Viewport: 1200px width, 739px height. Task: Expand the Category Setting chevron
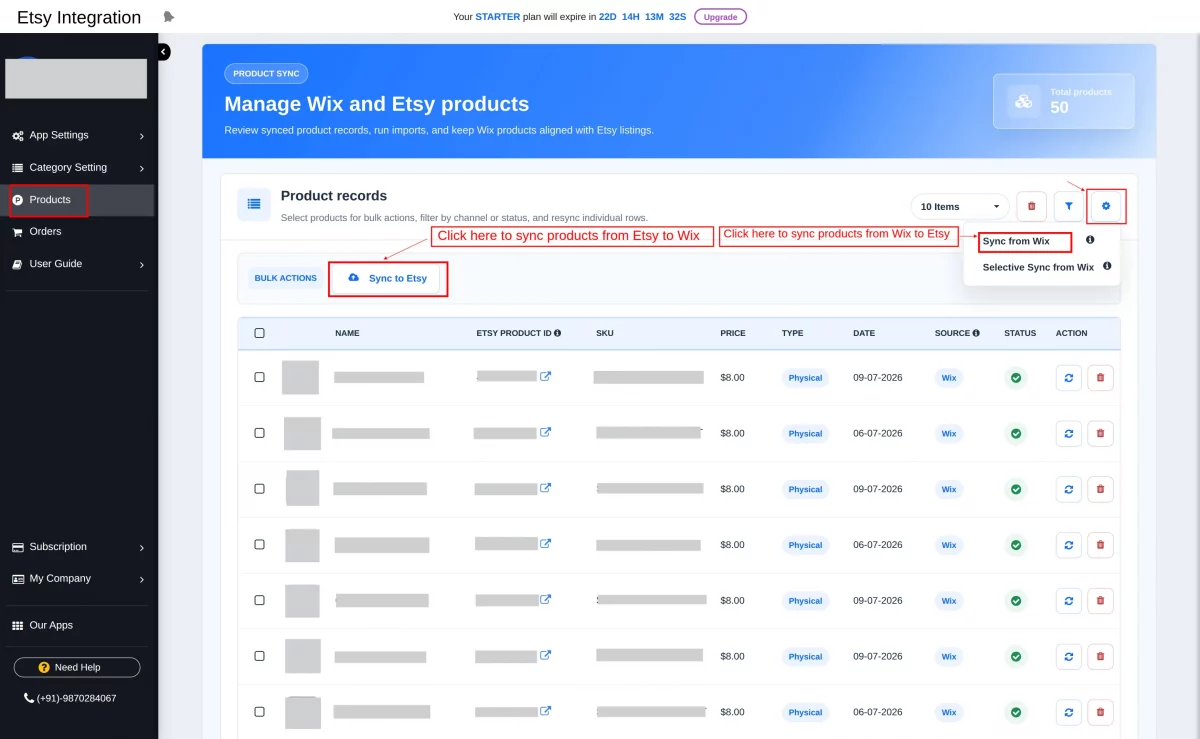pyautogui.click(x=142, y=168)
